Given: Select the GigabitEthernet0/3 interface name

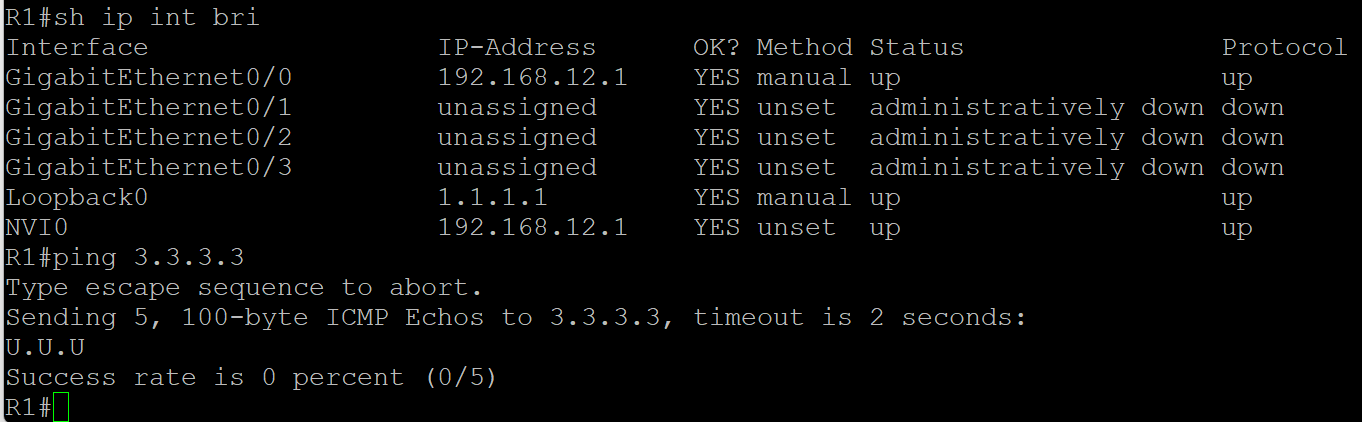Looking at the screenshot, I should [x=149, y=168].
